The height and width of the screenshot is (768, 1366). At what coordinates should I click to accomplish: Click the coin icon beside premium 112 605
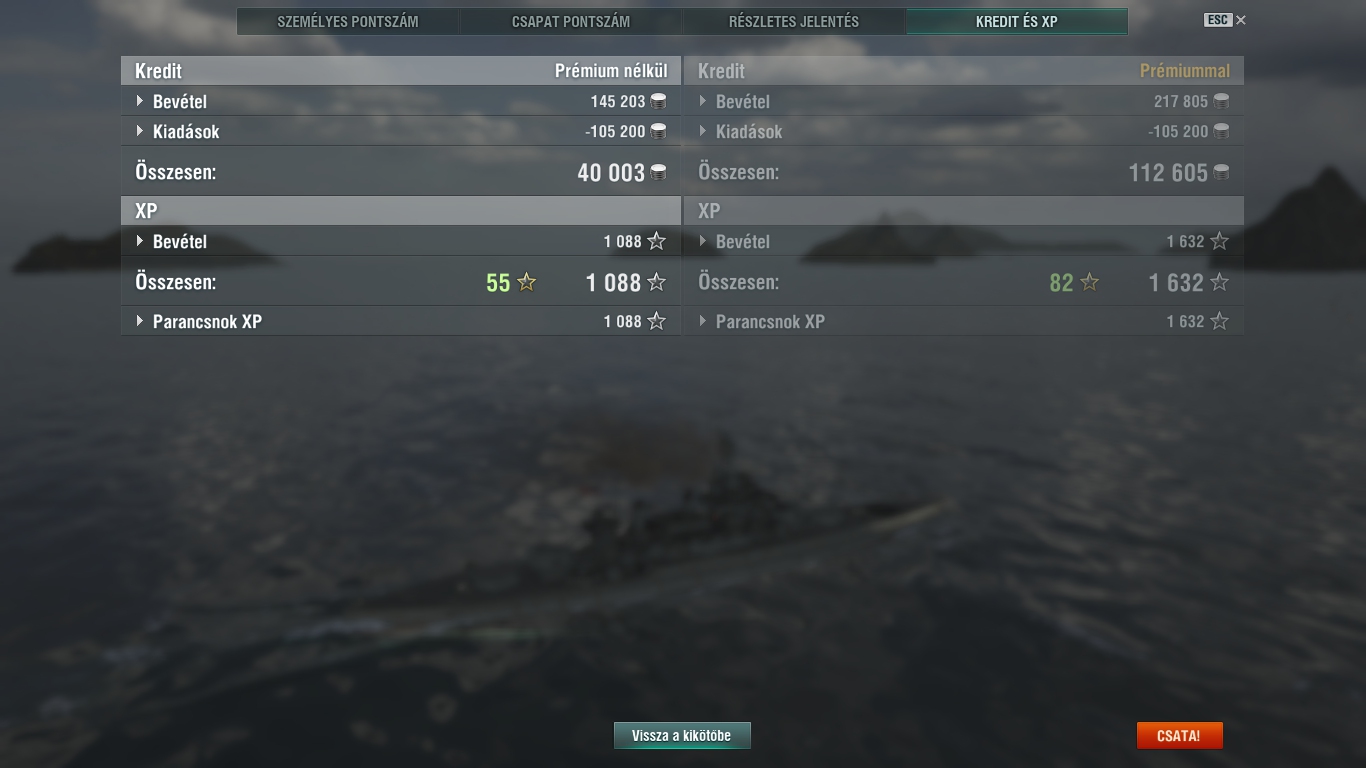coord(1221,173)
